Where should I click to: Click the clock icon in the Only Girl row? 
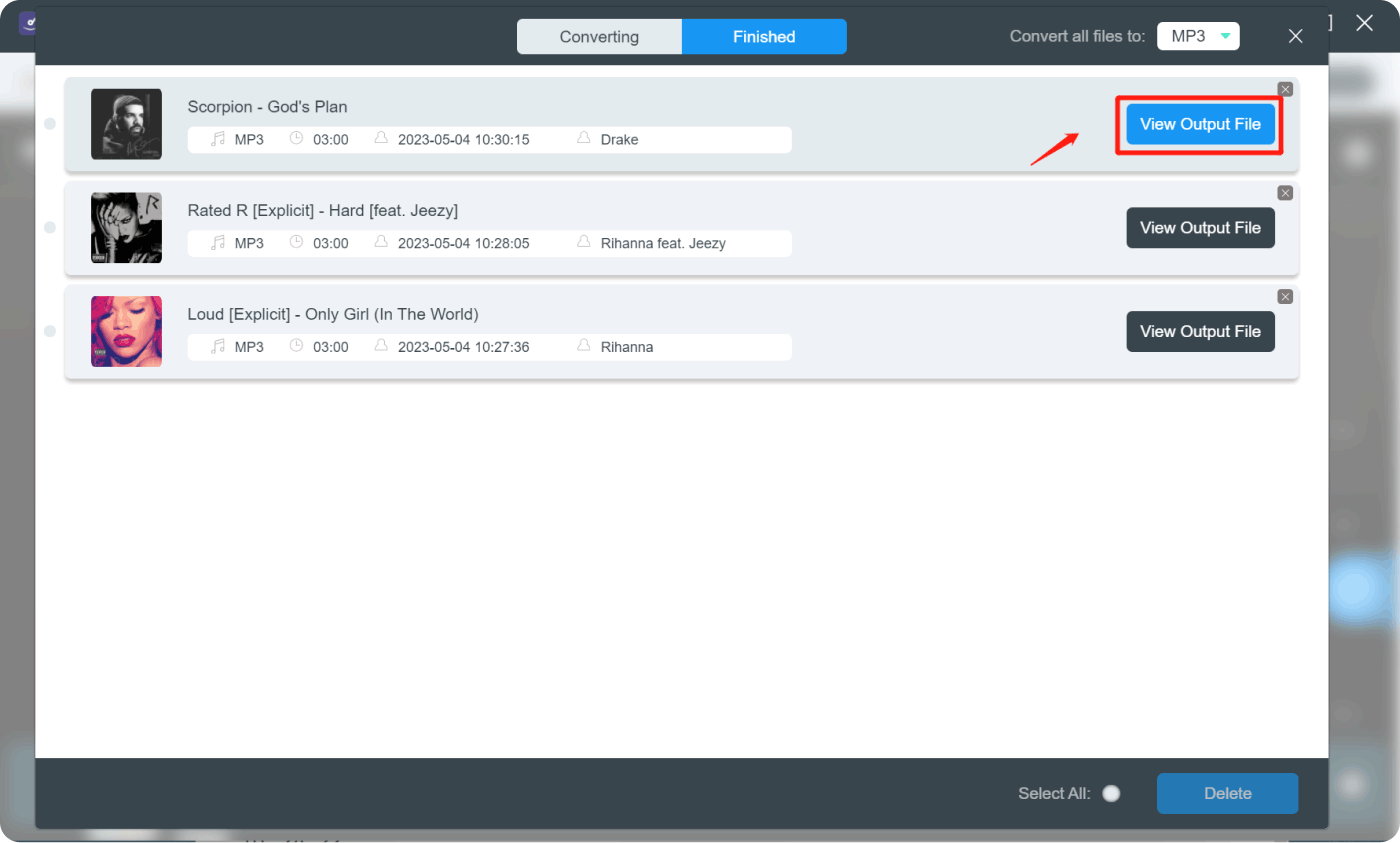click(296, 346)
